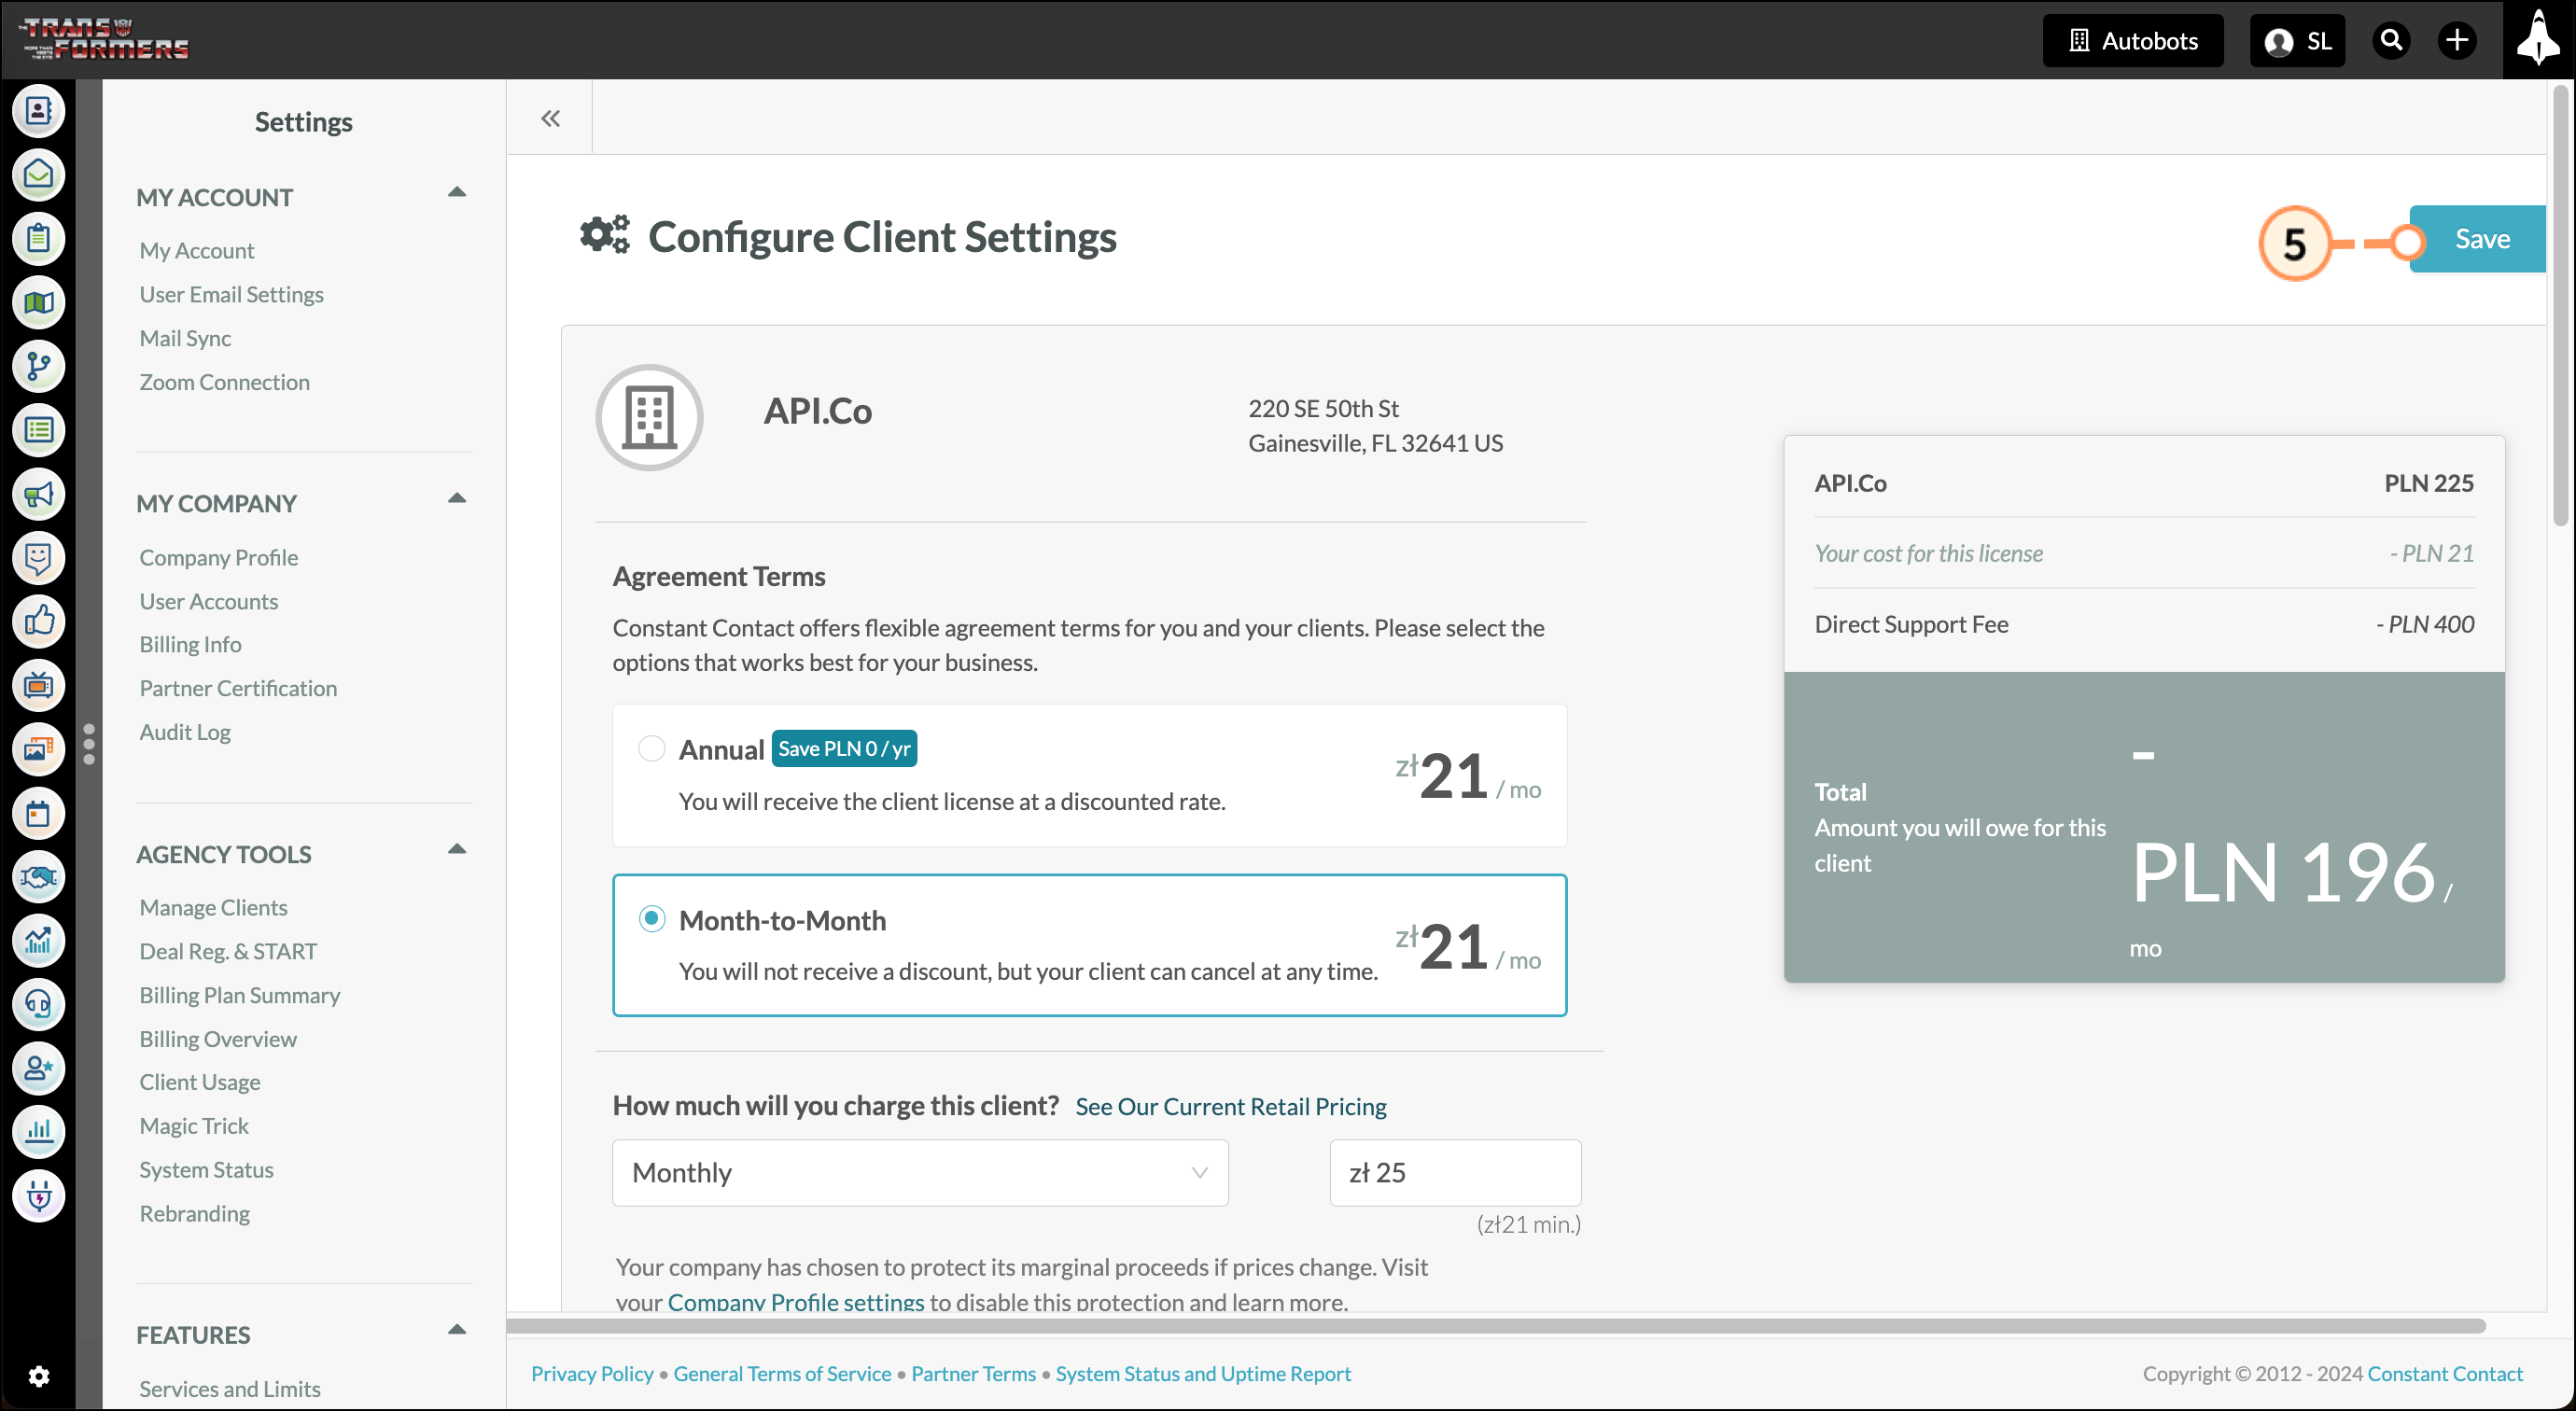Go to Mail Sync settings
This screenshot has height=1411, width=2576.
click(x=185, y=338)
